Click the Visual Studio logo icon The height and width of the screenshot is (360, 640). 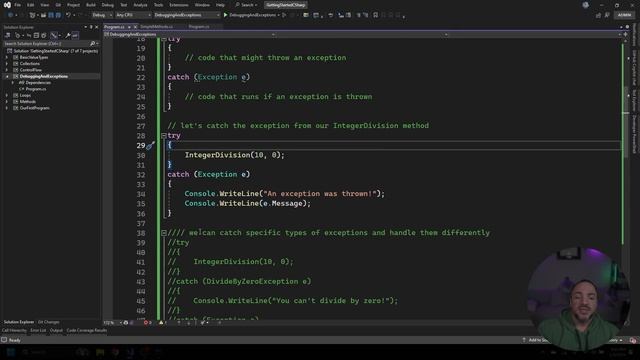(x=7, y=5)
